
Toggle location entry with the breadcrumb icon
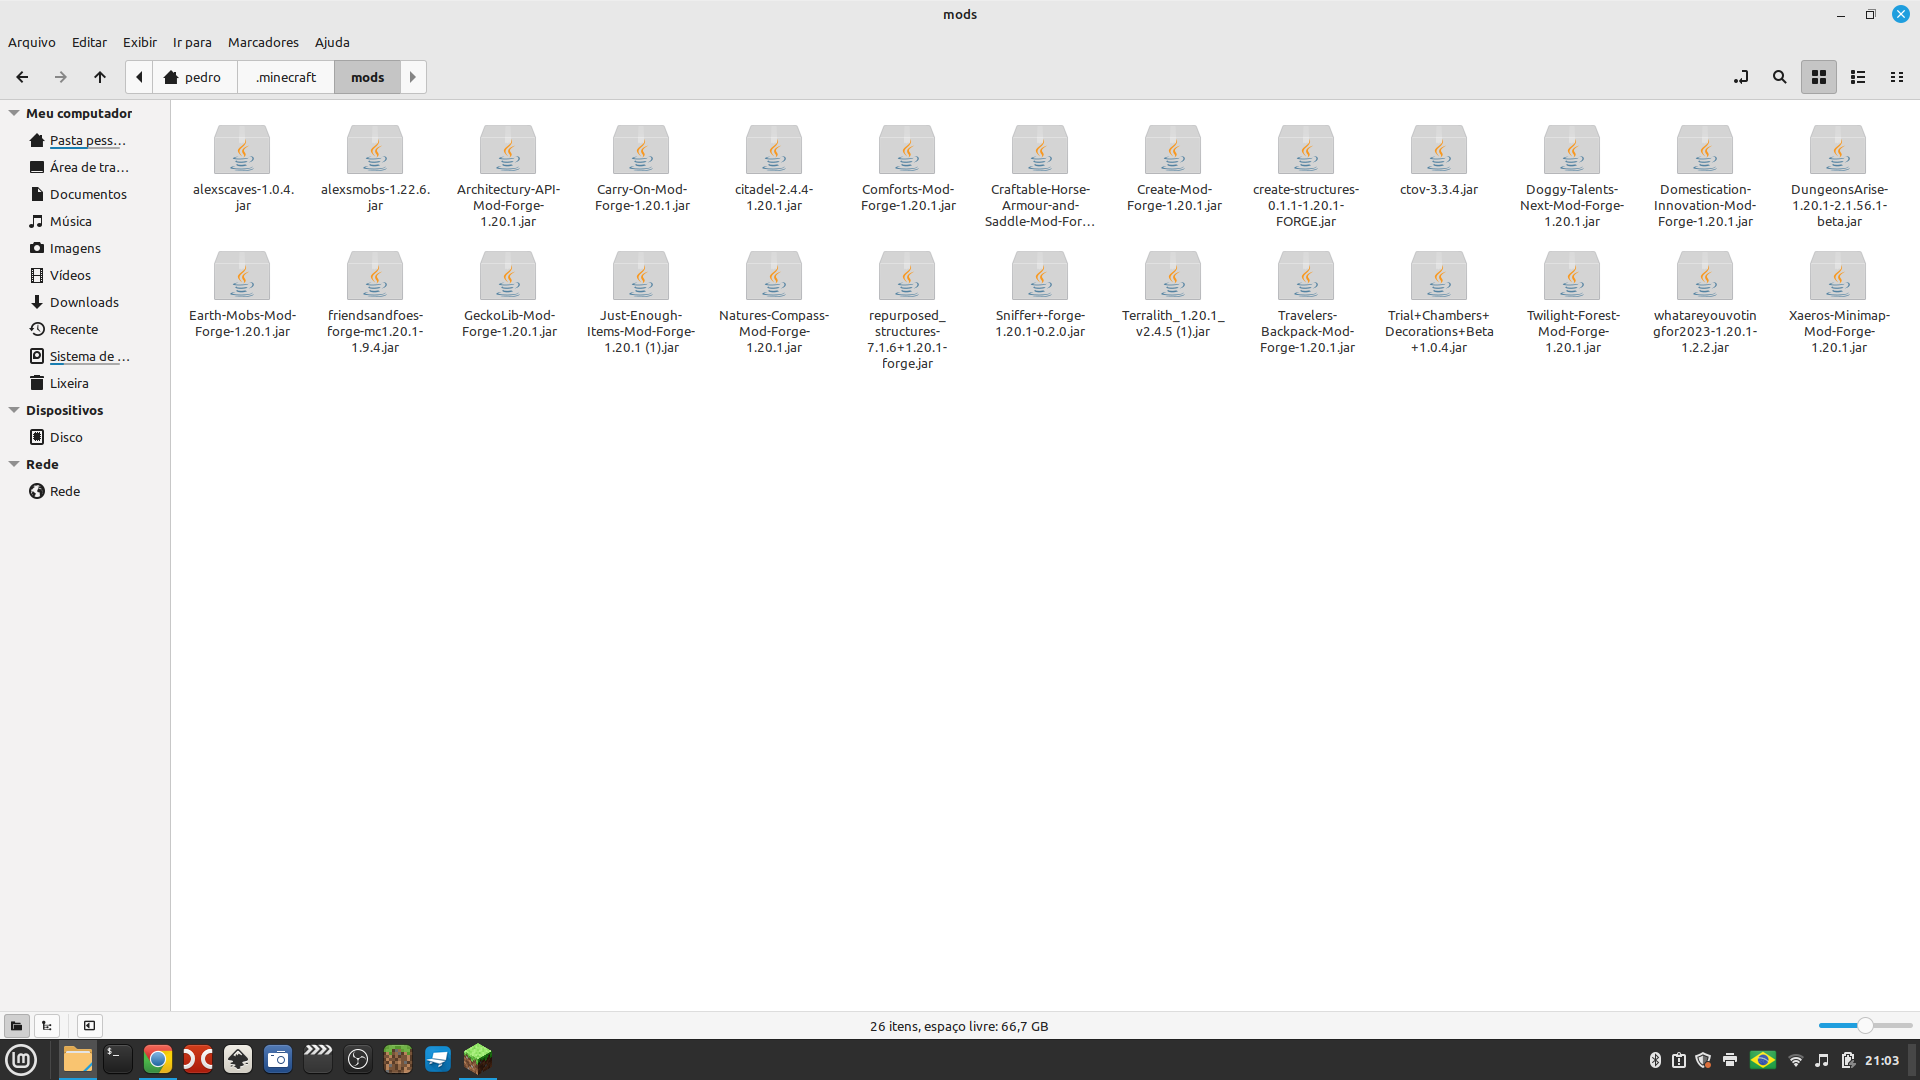[1740, 77]
